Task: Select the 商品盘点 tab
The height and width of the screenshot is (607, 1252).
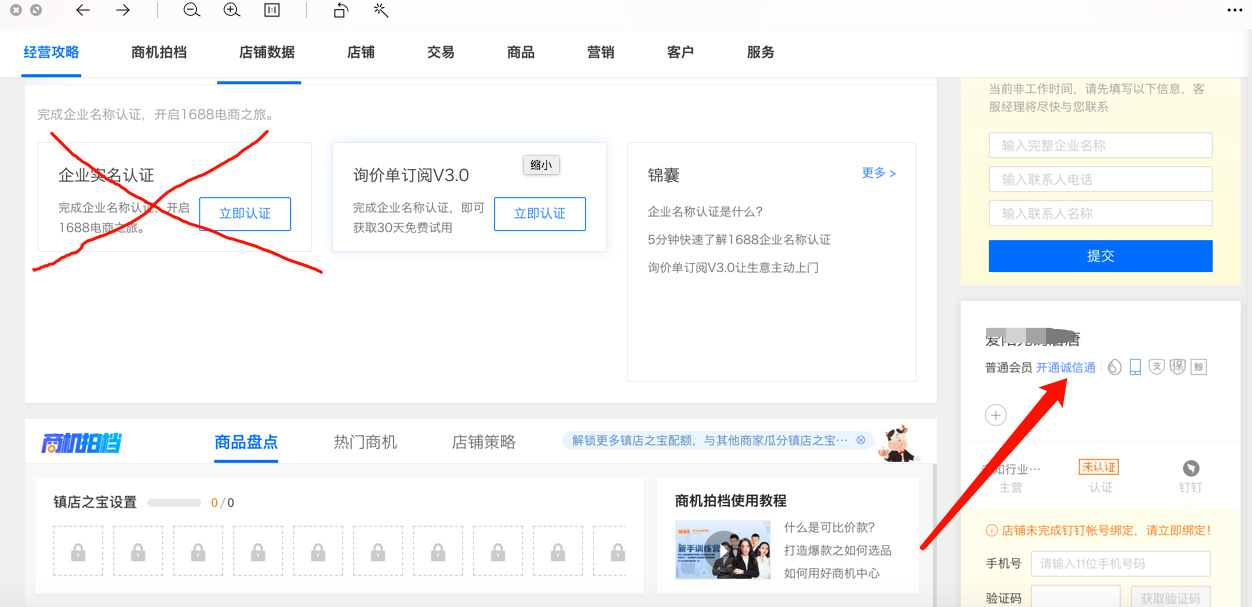Action: [x=246, y=442]
